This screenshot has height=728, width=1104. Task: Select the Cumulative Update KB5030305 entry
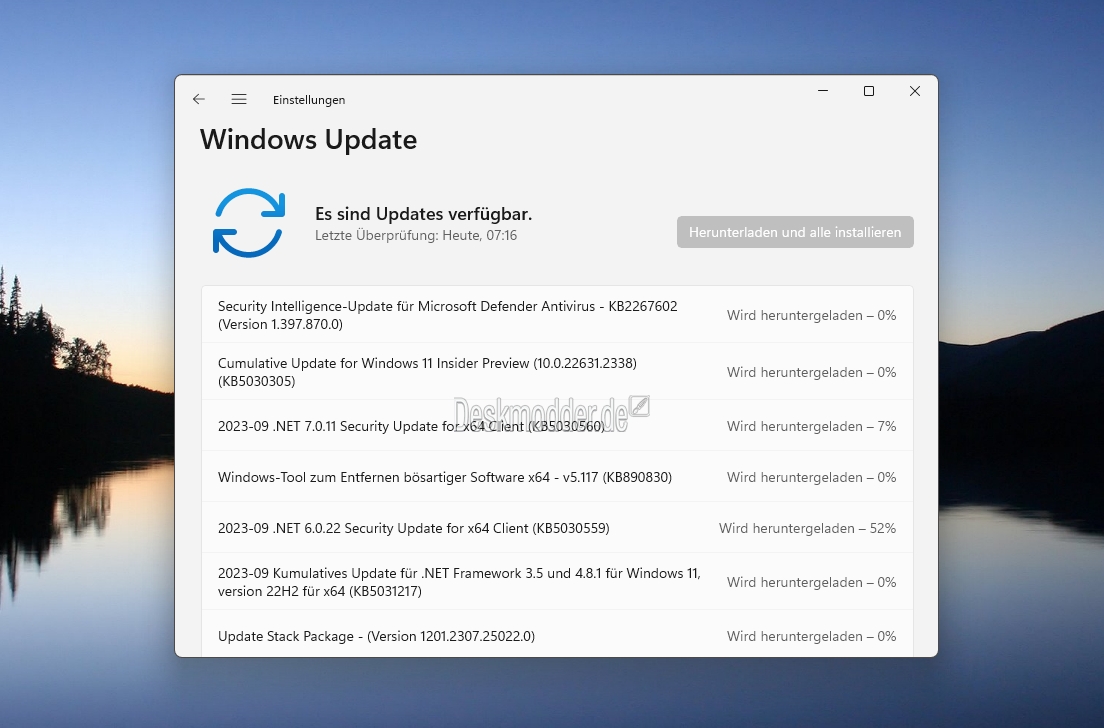(557, 372)
